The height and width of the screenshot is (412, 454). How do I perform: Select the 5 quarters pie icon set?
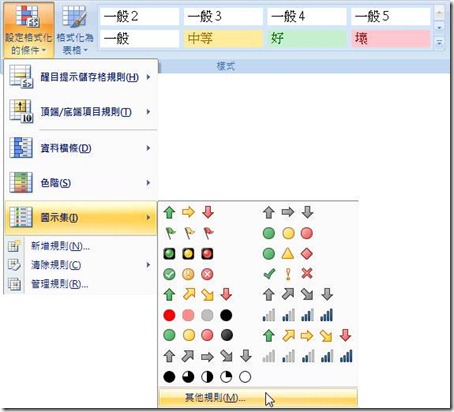pos(207,377)
